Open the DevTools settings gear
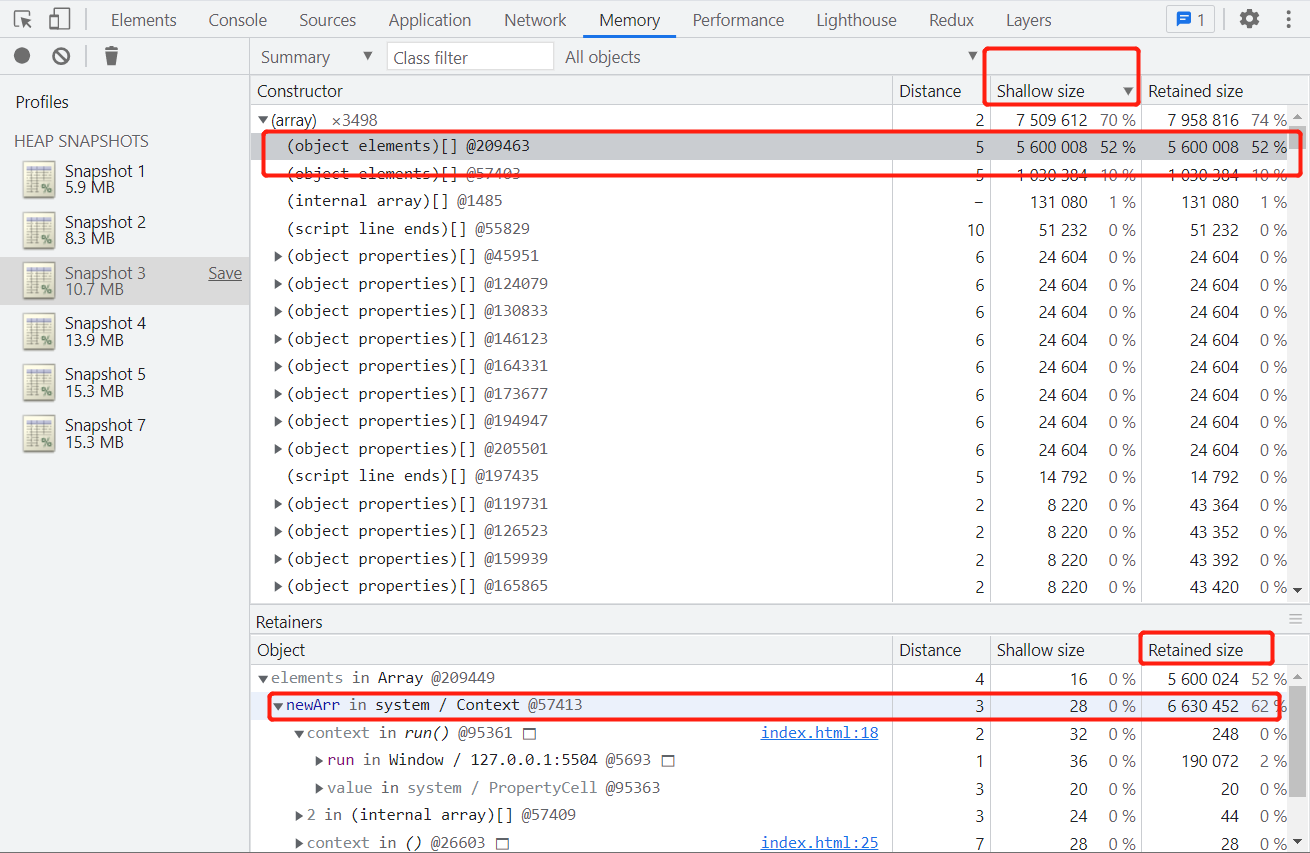The width and height of the screenshot is (1310, 853). pos(1249,19)
